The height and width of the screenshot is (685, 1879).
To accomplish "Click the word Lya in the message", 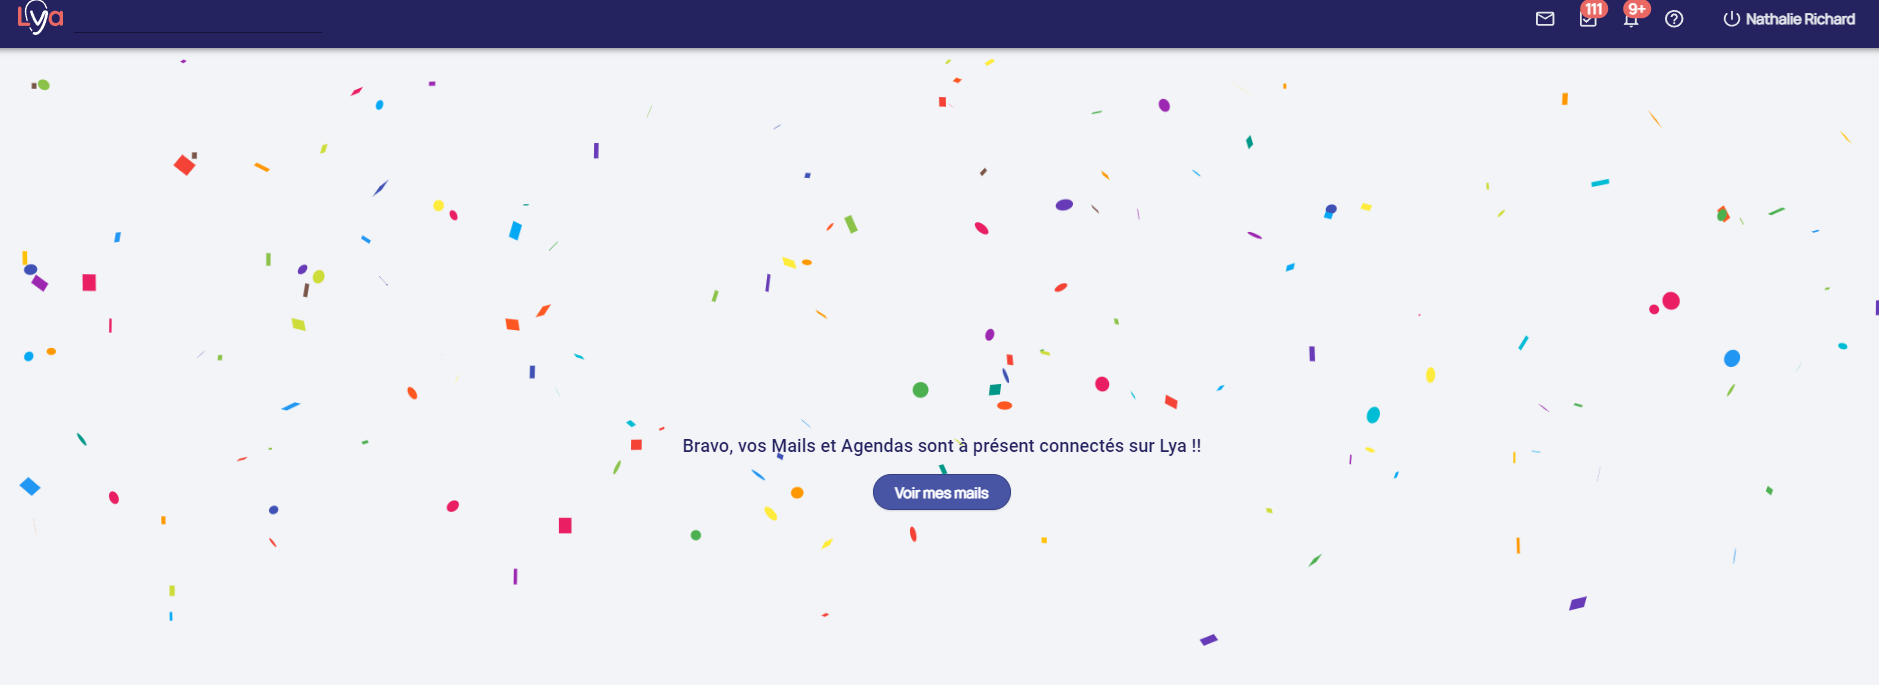I will point(1173,446).
